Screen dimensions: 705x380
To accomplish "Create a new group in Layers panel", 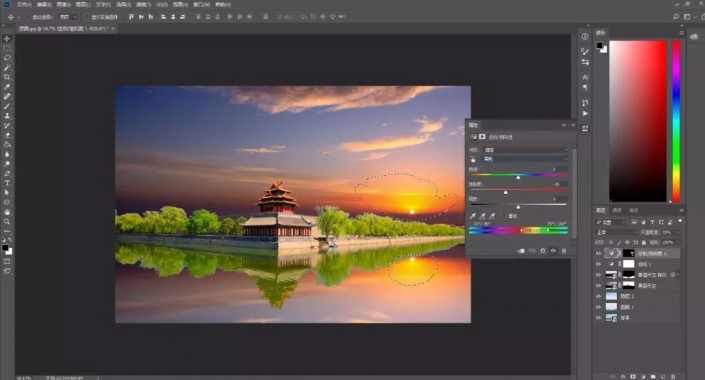I will pos(653,376).
